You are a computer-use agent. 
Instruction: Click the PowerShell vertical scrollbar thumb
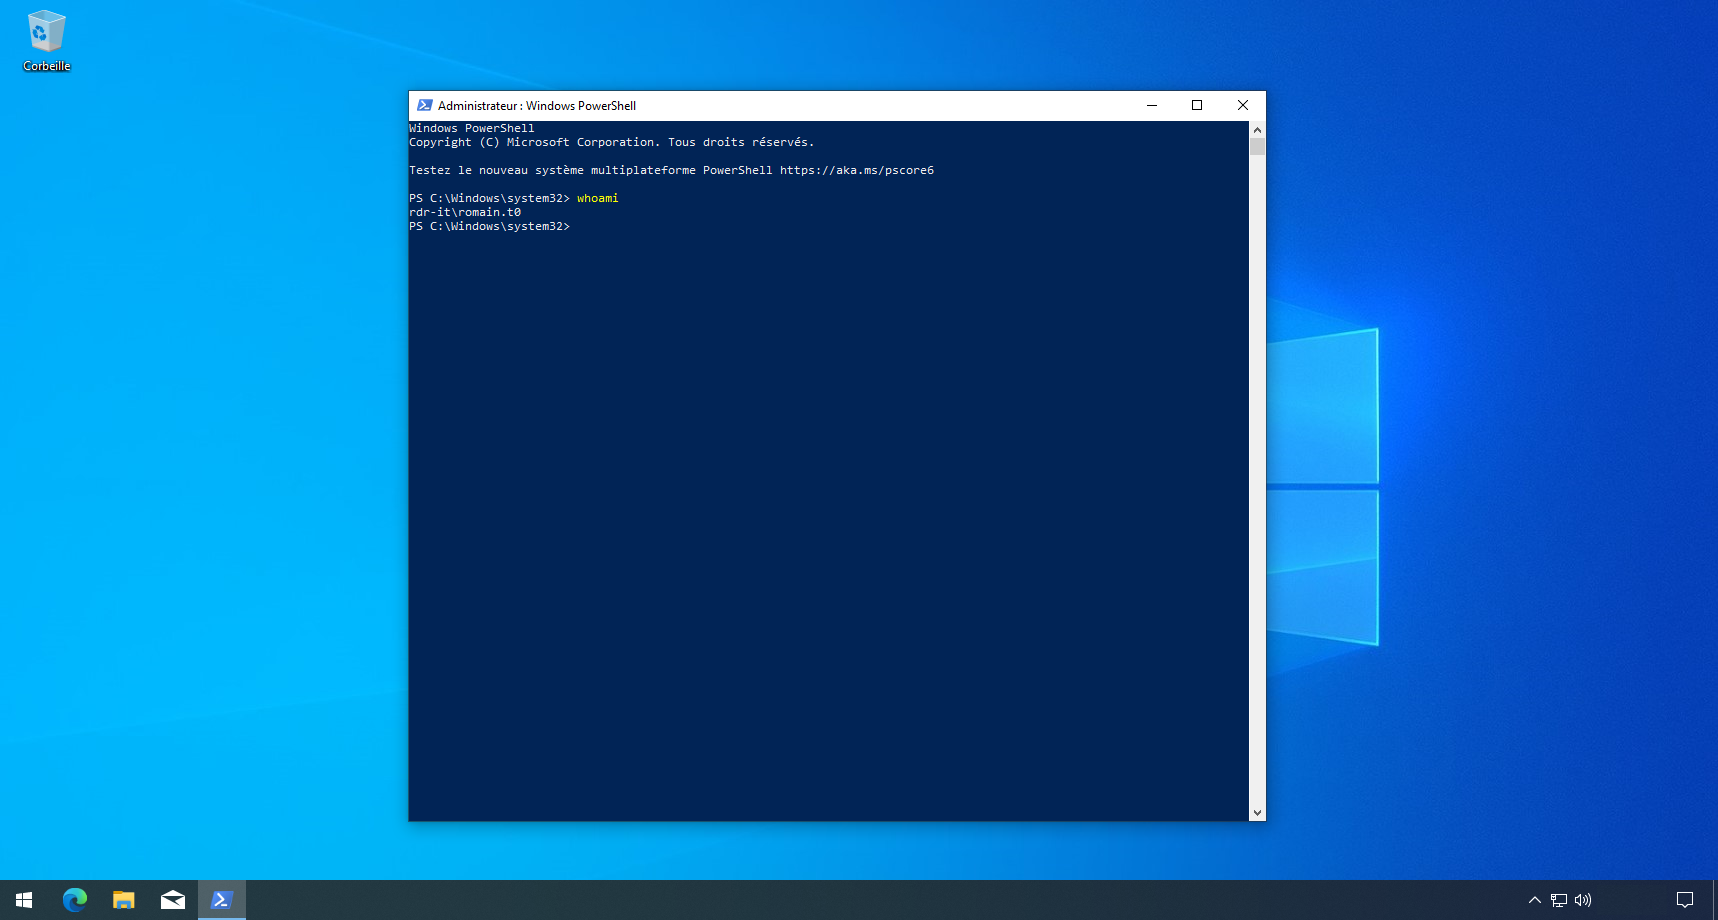[x=1257, y=147]
